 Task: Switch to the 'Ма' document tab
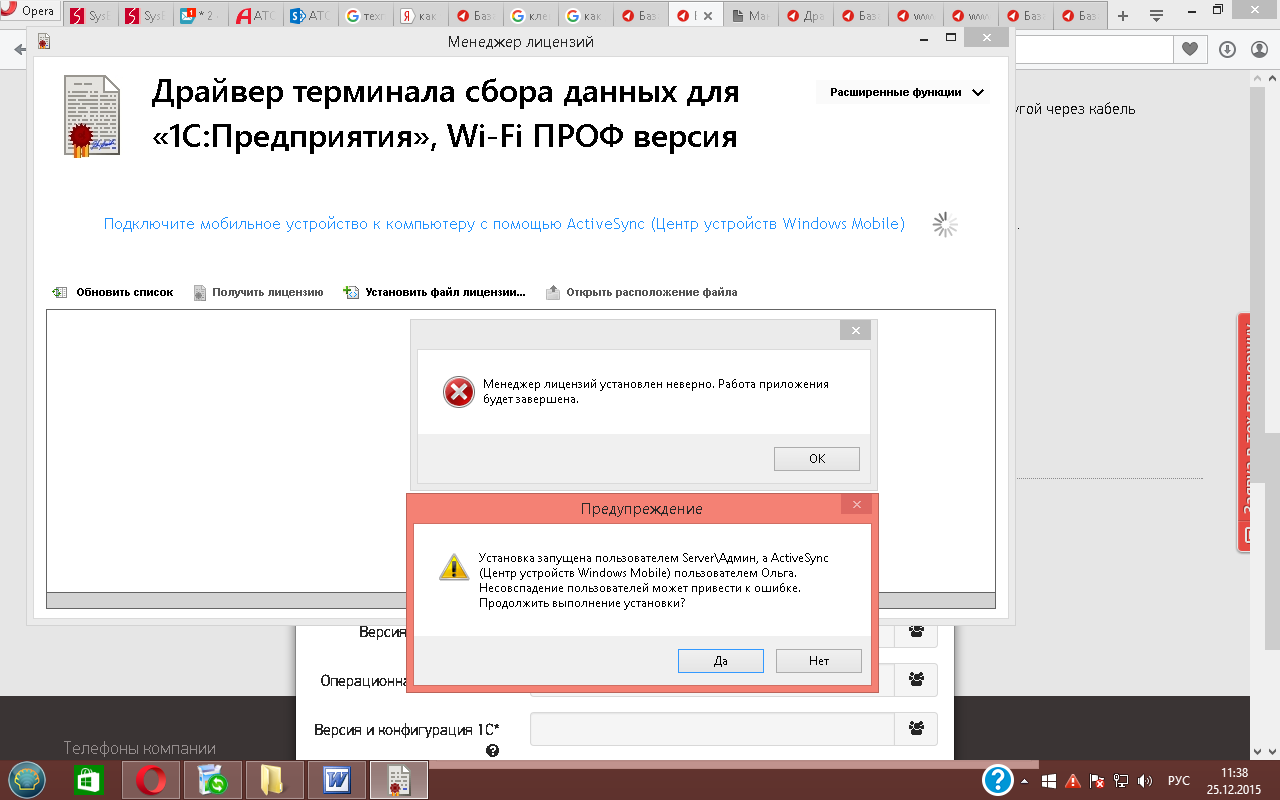[749, 17]
